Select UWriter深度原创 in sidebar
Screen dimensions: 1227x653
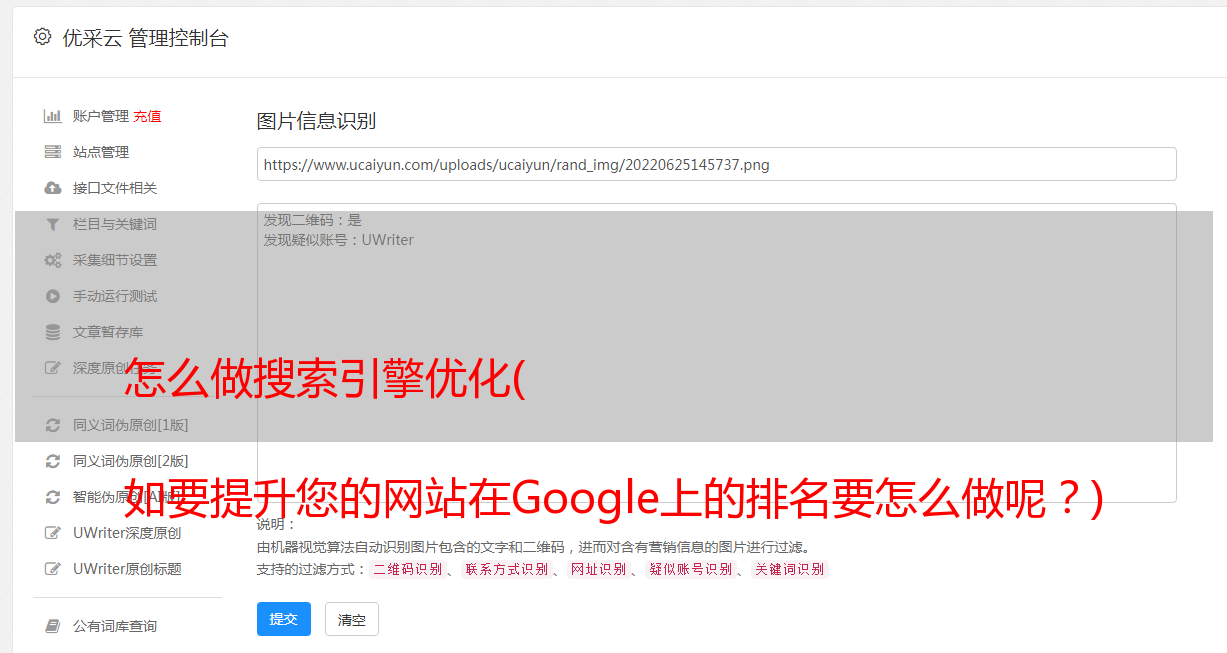(127, 533)
